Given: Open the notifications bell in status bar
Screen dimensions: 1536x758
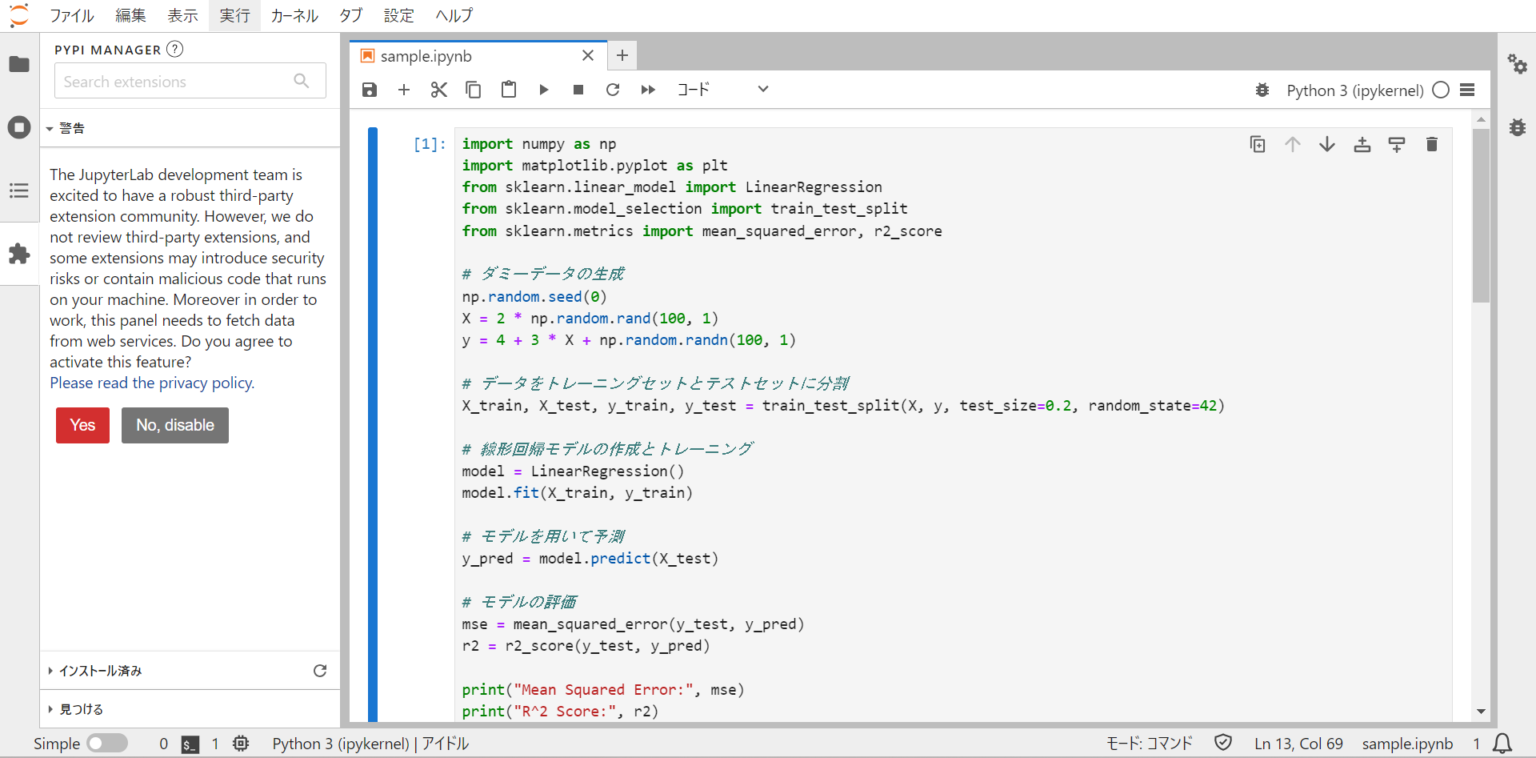Looking at the screenshot, I should click(x=1500, y=743).
